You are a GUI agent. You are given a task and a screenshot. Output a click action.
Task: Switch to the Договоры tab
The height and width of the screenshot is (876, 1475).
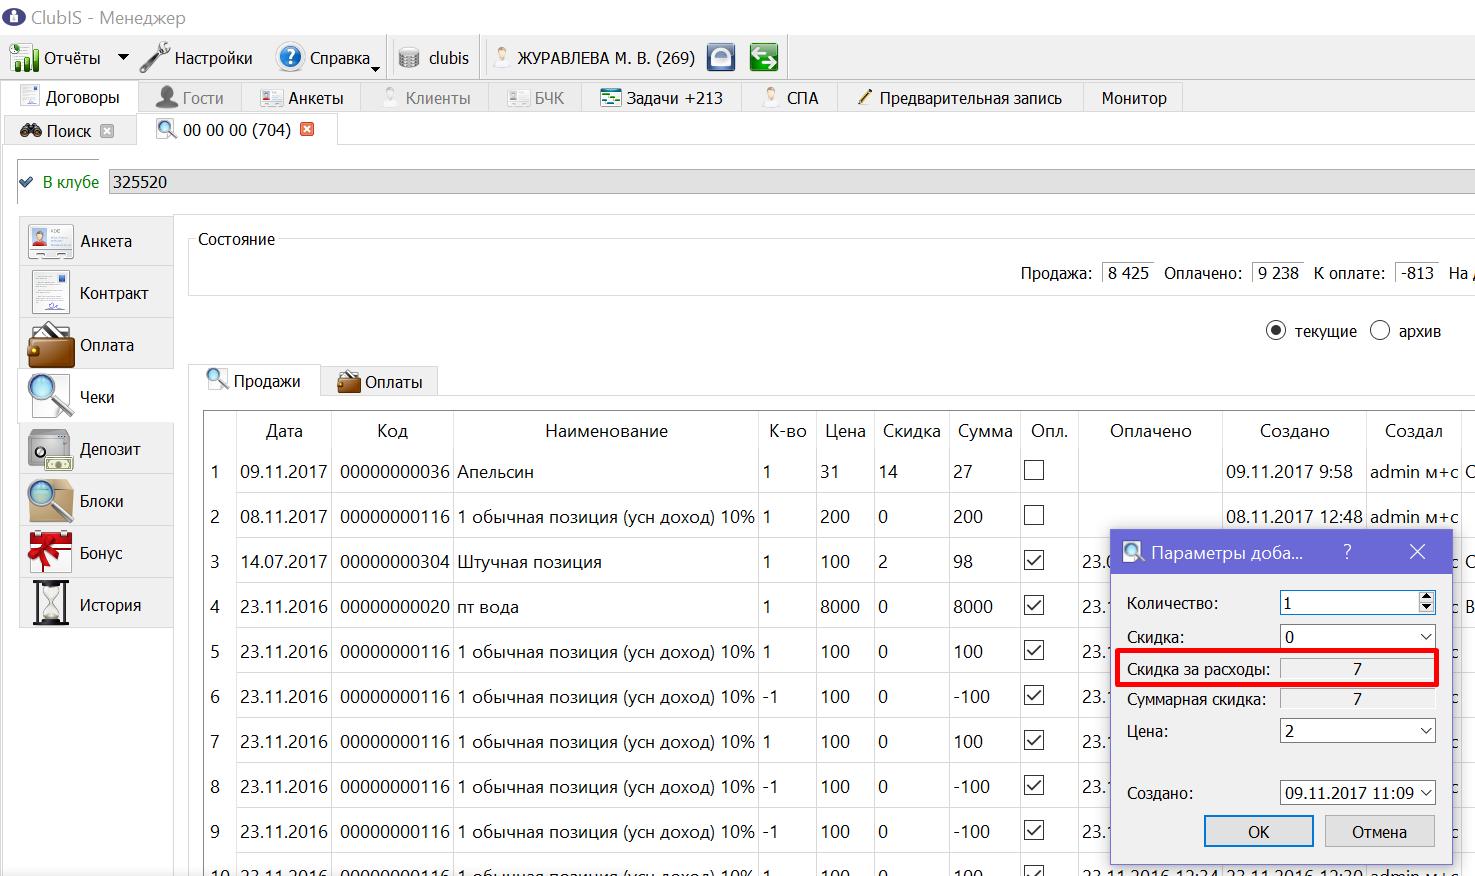pos(70,97)
